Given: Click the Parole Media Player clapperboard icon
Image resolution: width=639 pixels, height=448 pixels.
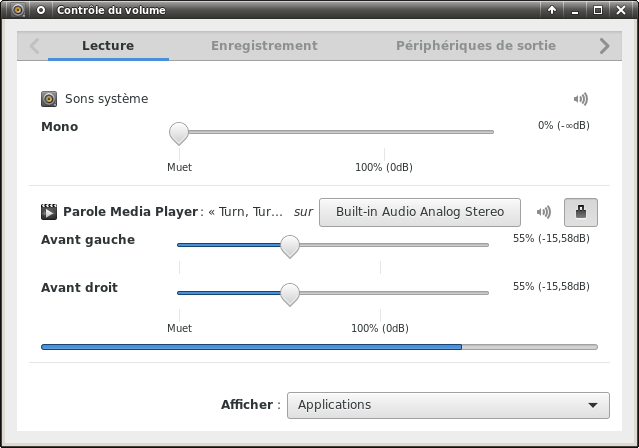Looking at the screenshot, I should (49, 212).
